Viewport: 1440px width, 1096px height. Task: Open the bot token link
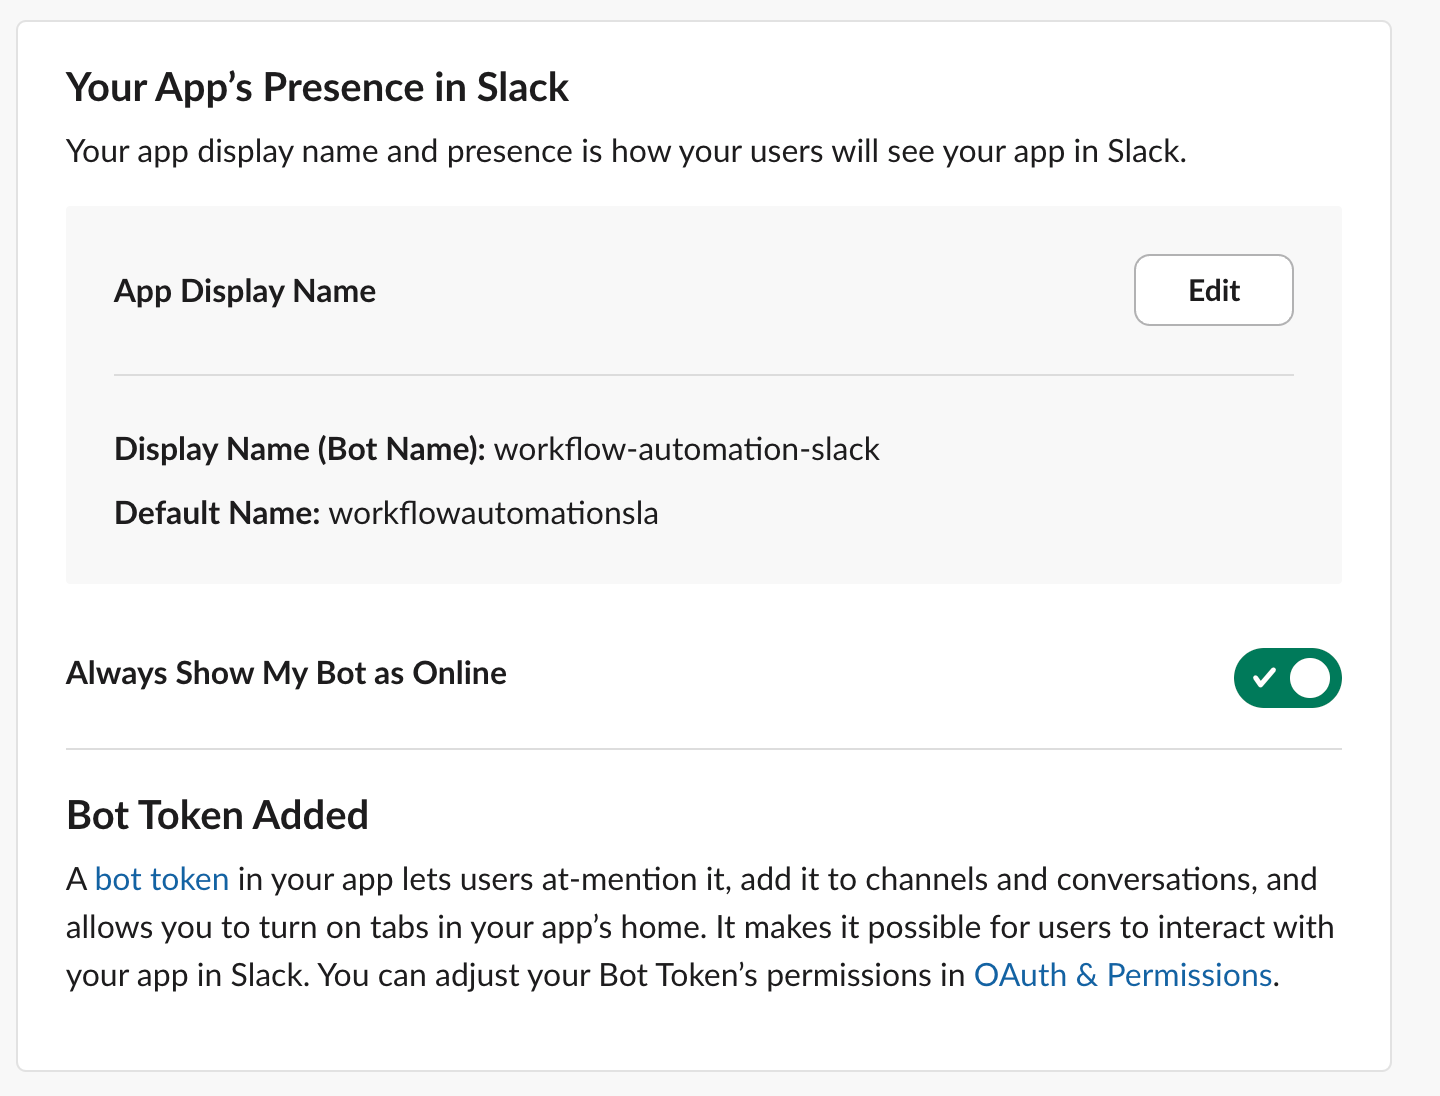[x=160, y=879]
